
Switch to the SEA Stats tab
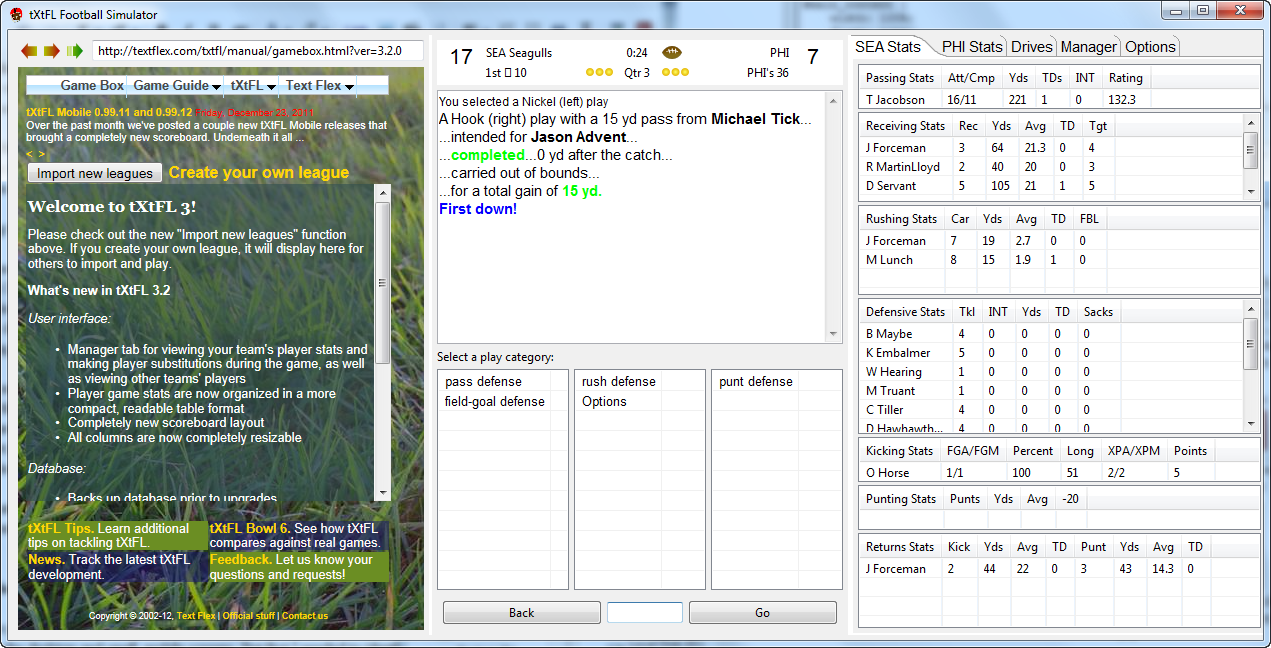tap(889, 46)
